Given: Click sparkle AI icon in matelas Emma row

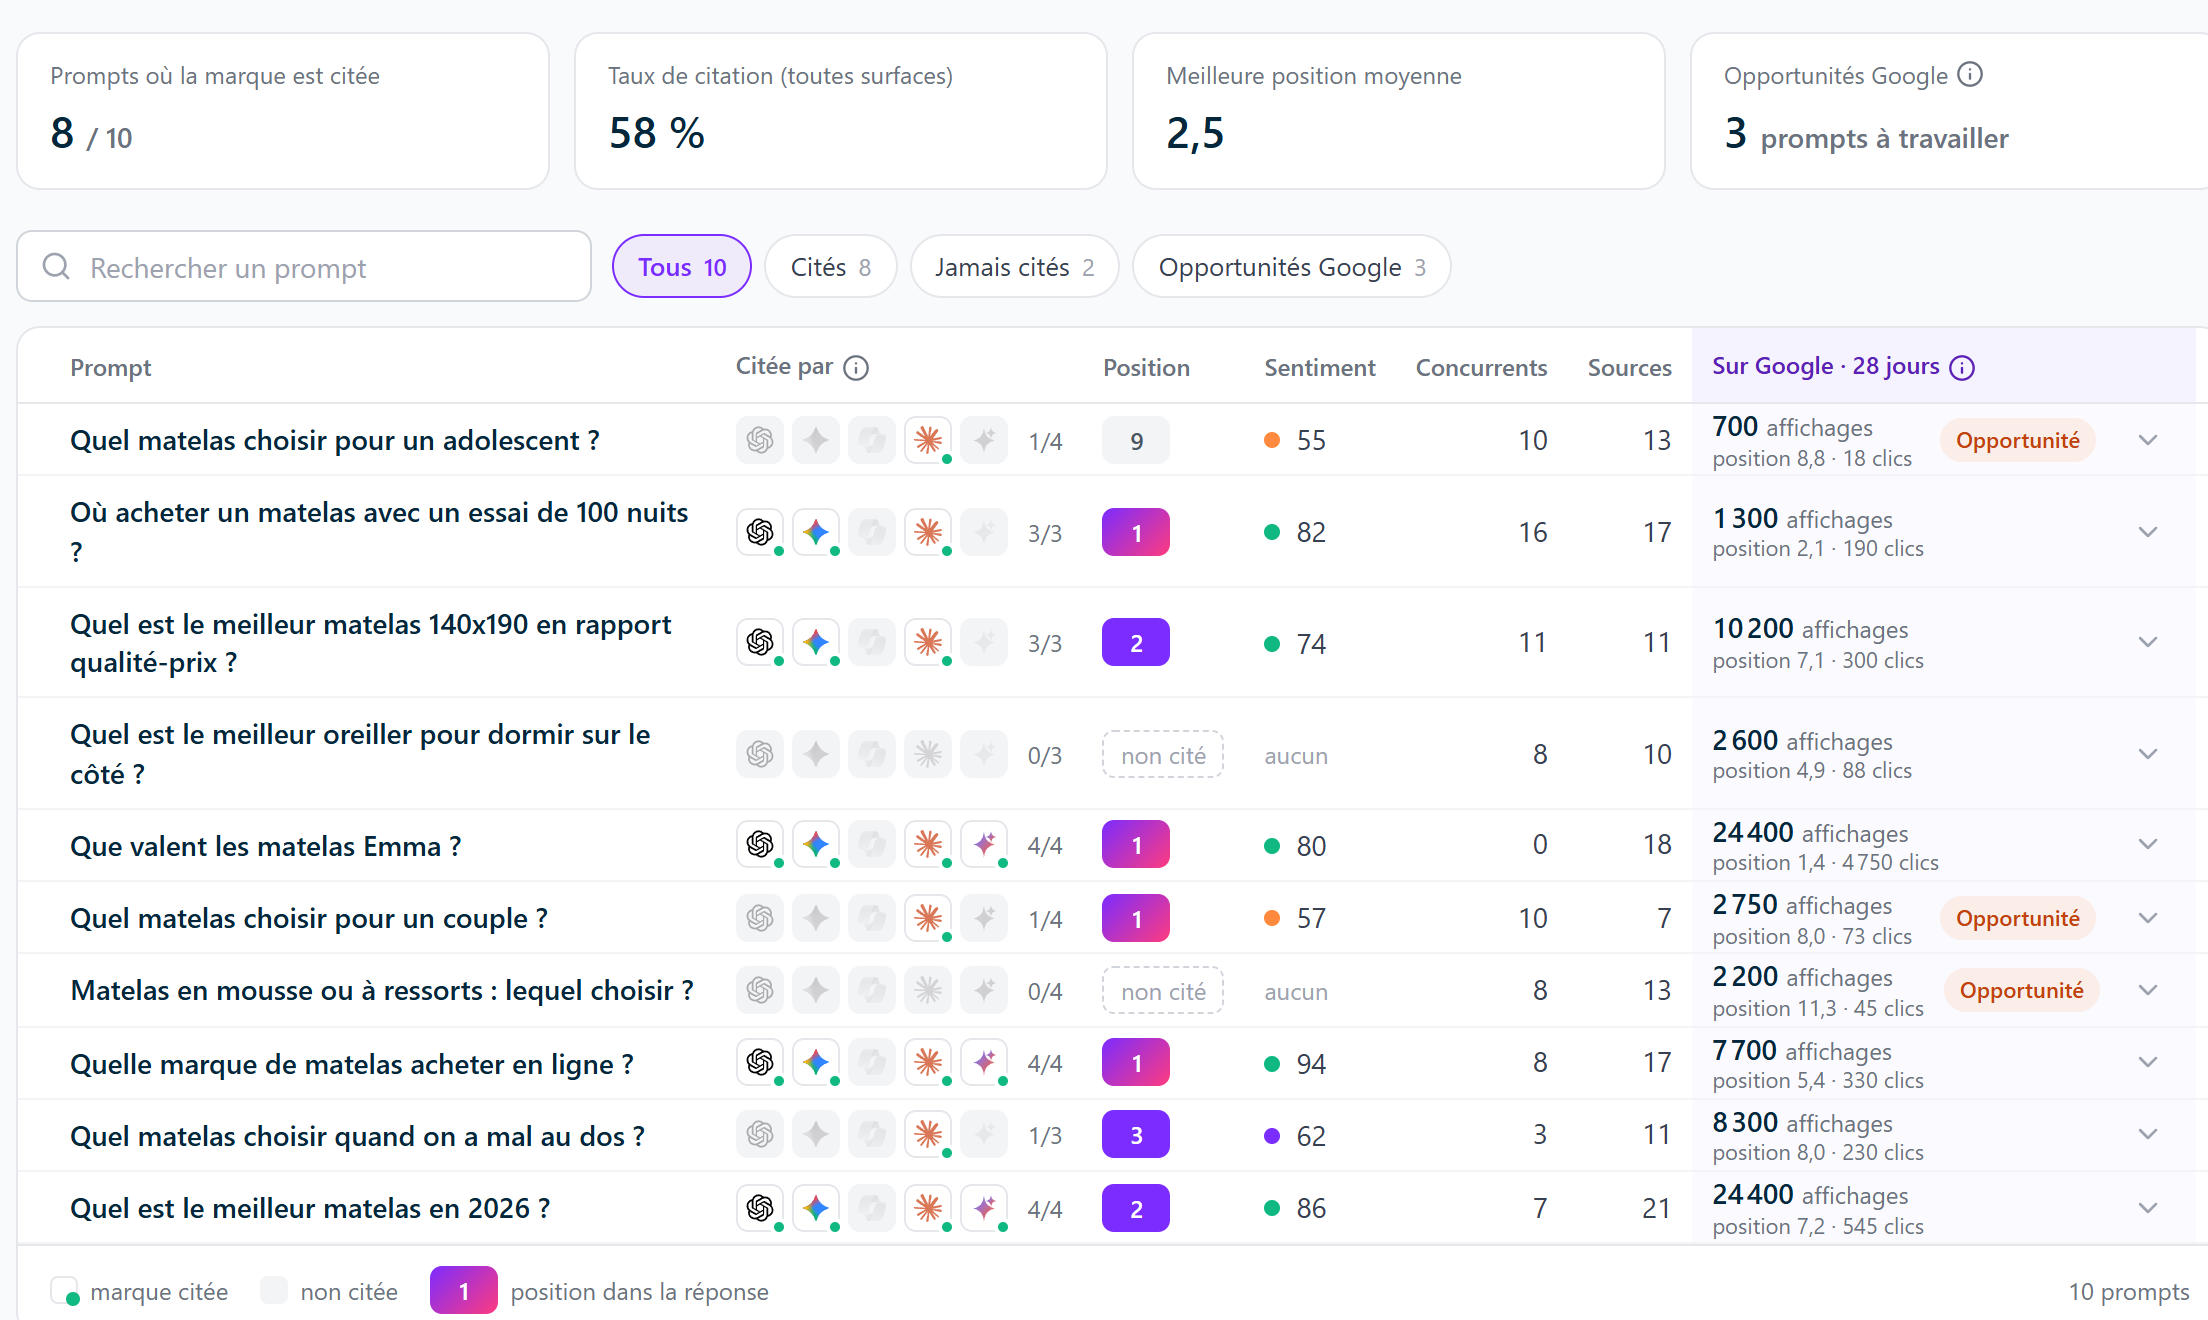Looking at the screenshot, I should tap(984, 844).
